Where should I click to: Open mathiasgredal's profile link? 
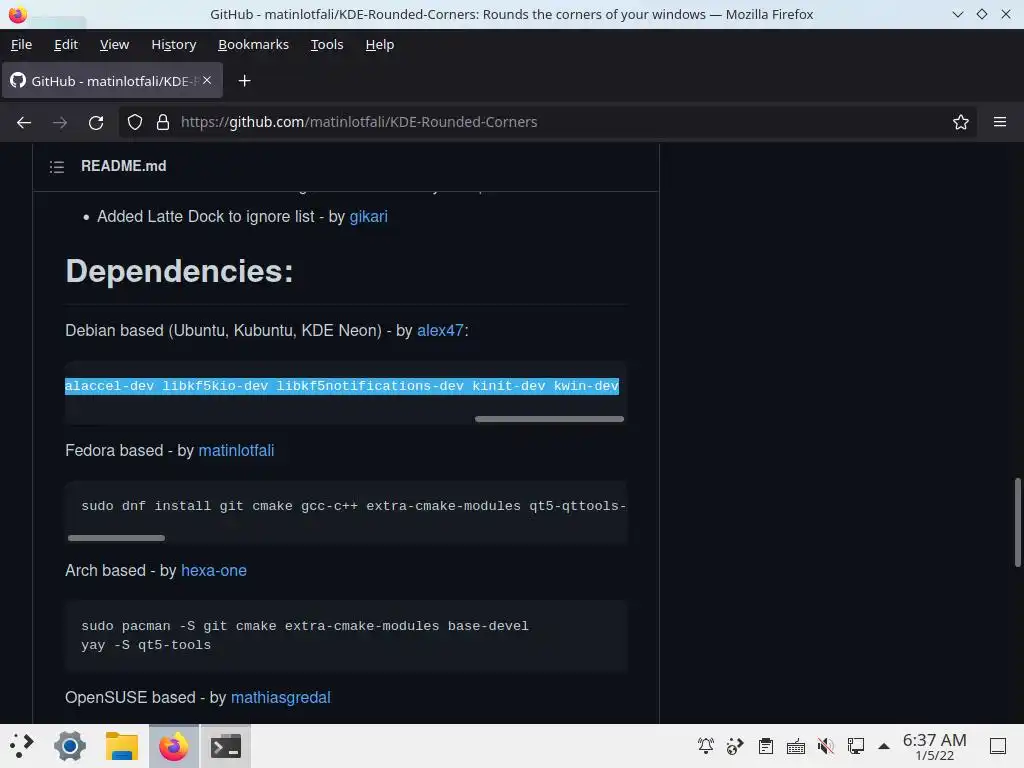(281, 697)
